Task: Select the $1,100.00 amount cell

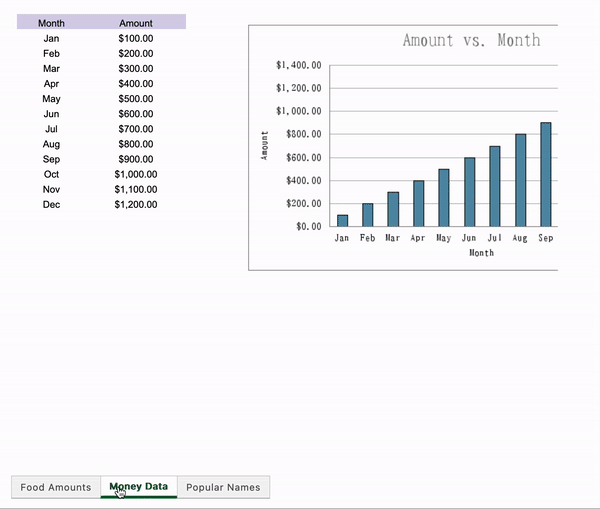Action: tap(136, 189)
